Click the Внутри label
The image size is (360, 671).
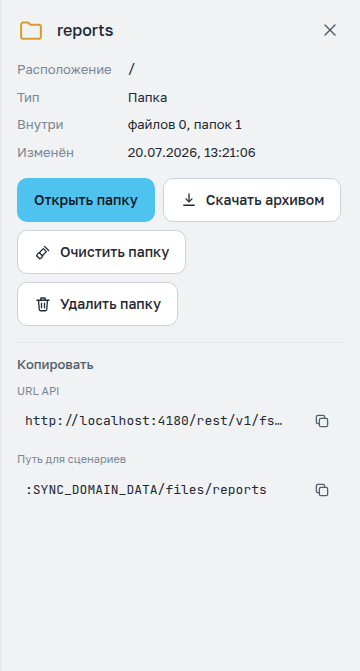coord(40,125)
